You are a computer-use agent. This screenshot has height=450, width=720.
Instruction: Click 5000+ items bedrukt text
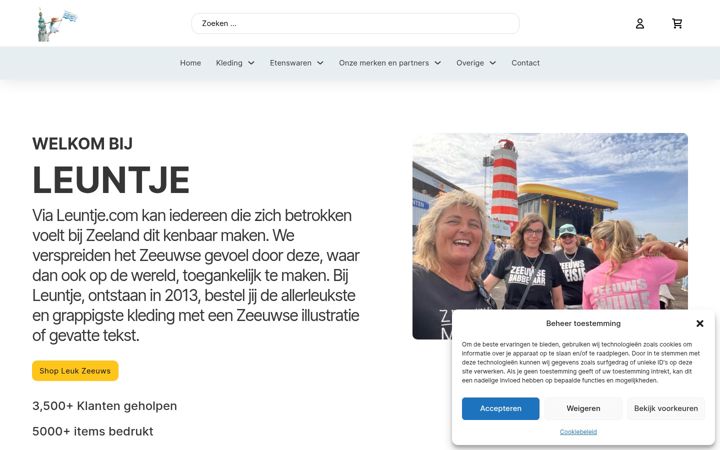[93, 431]
